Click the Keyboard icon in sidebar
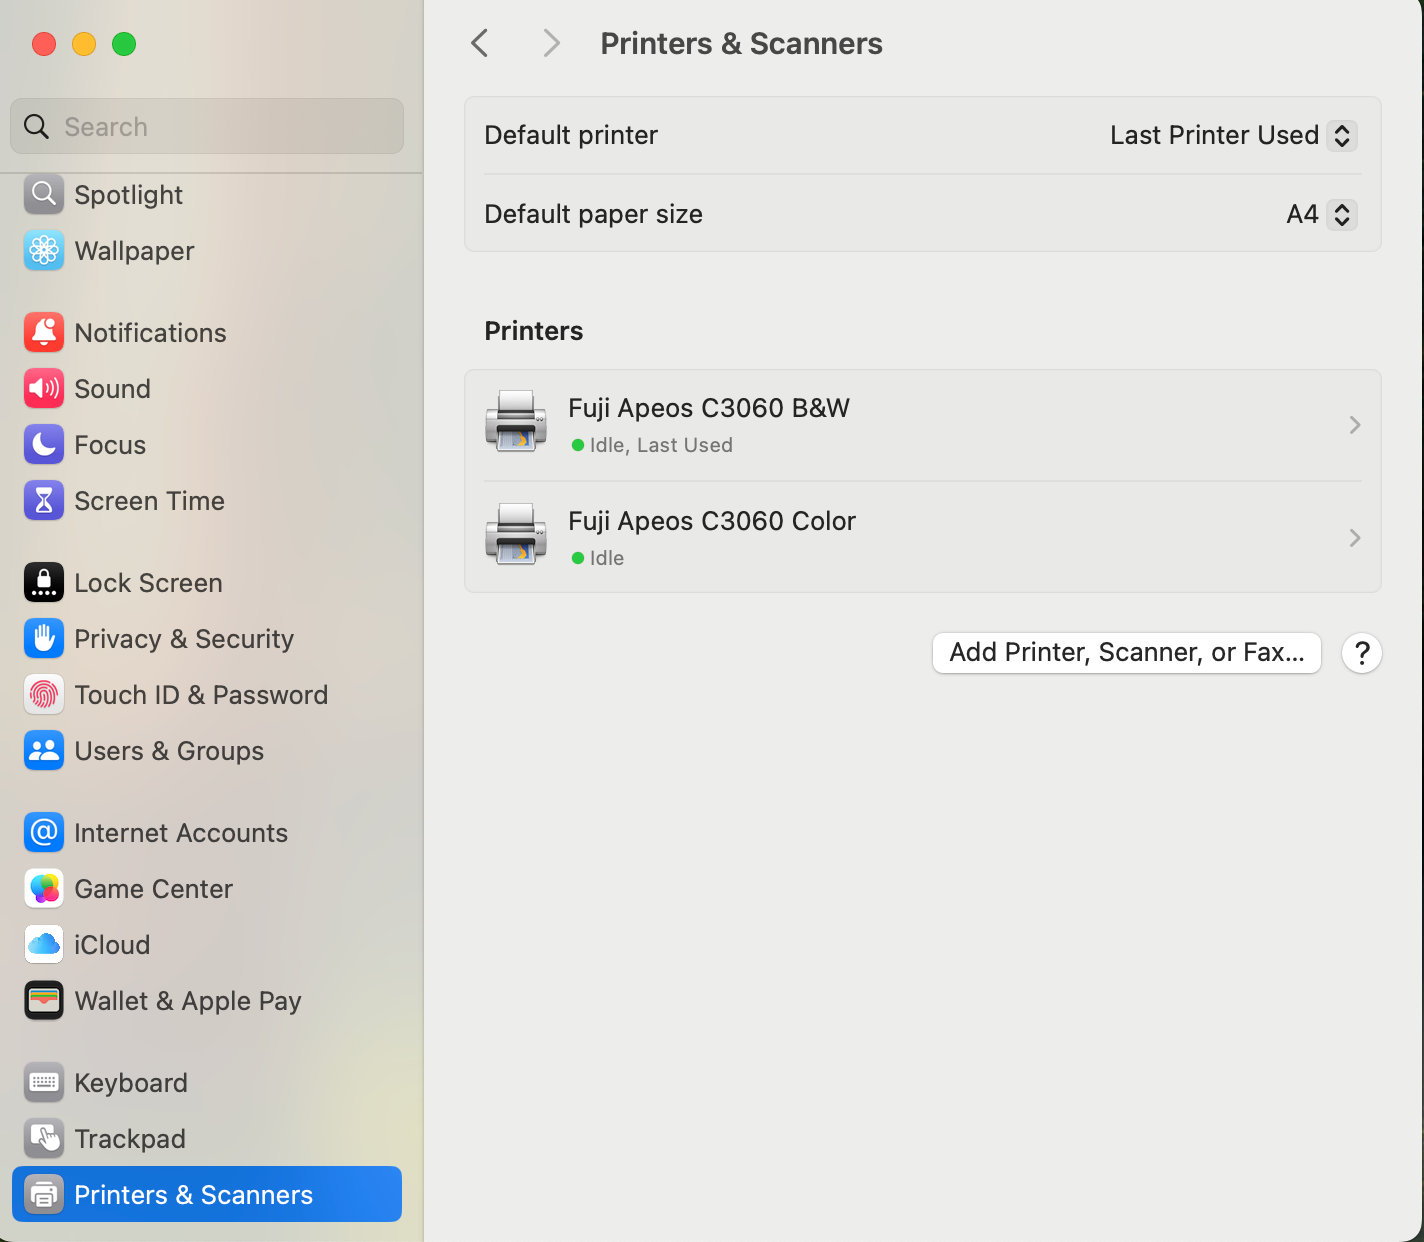Image resolution: width=1424 pixels, height=1242 pixels. [44, 1083]
